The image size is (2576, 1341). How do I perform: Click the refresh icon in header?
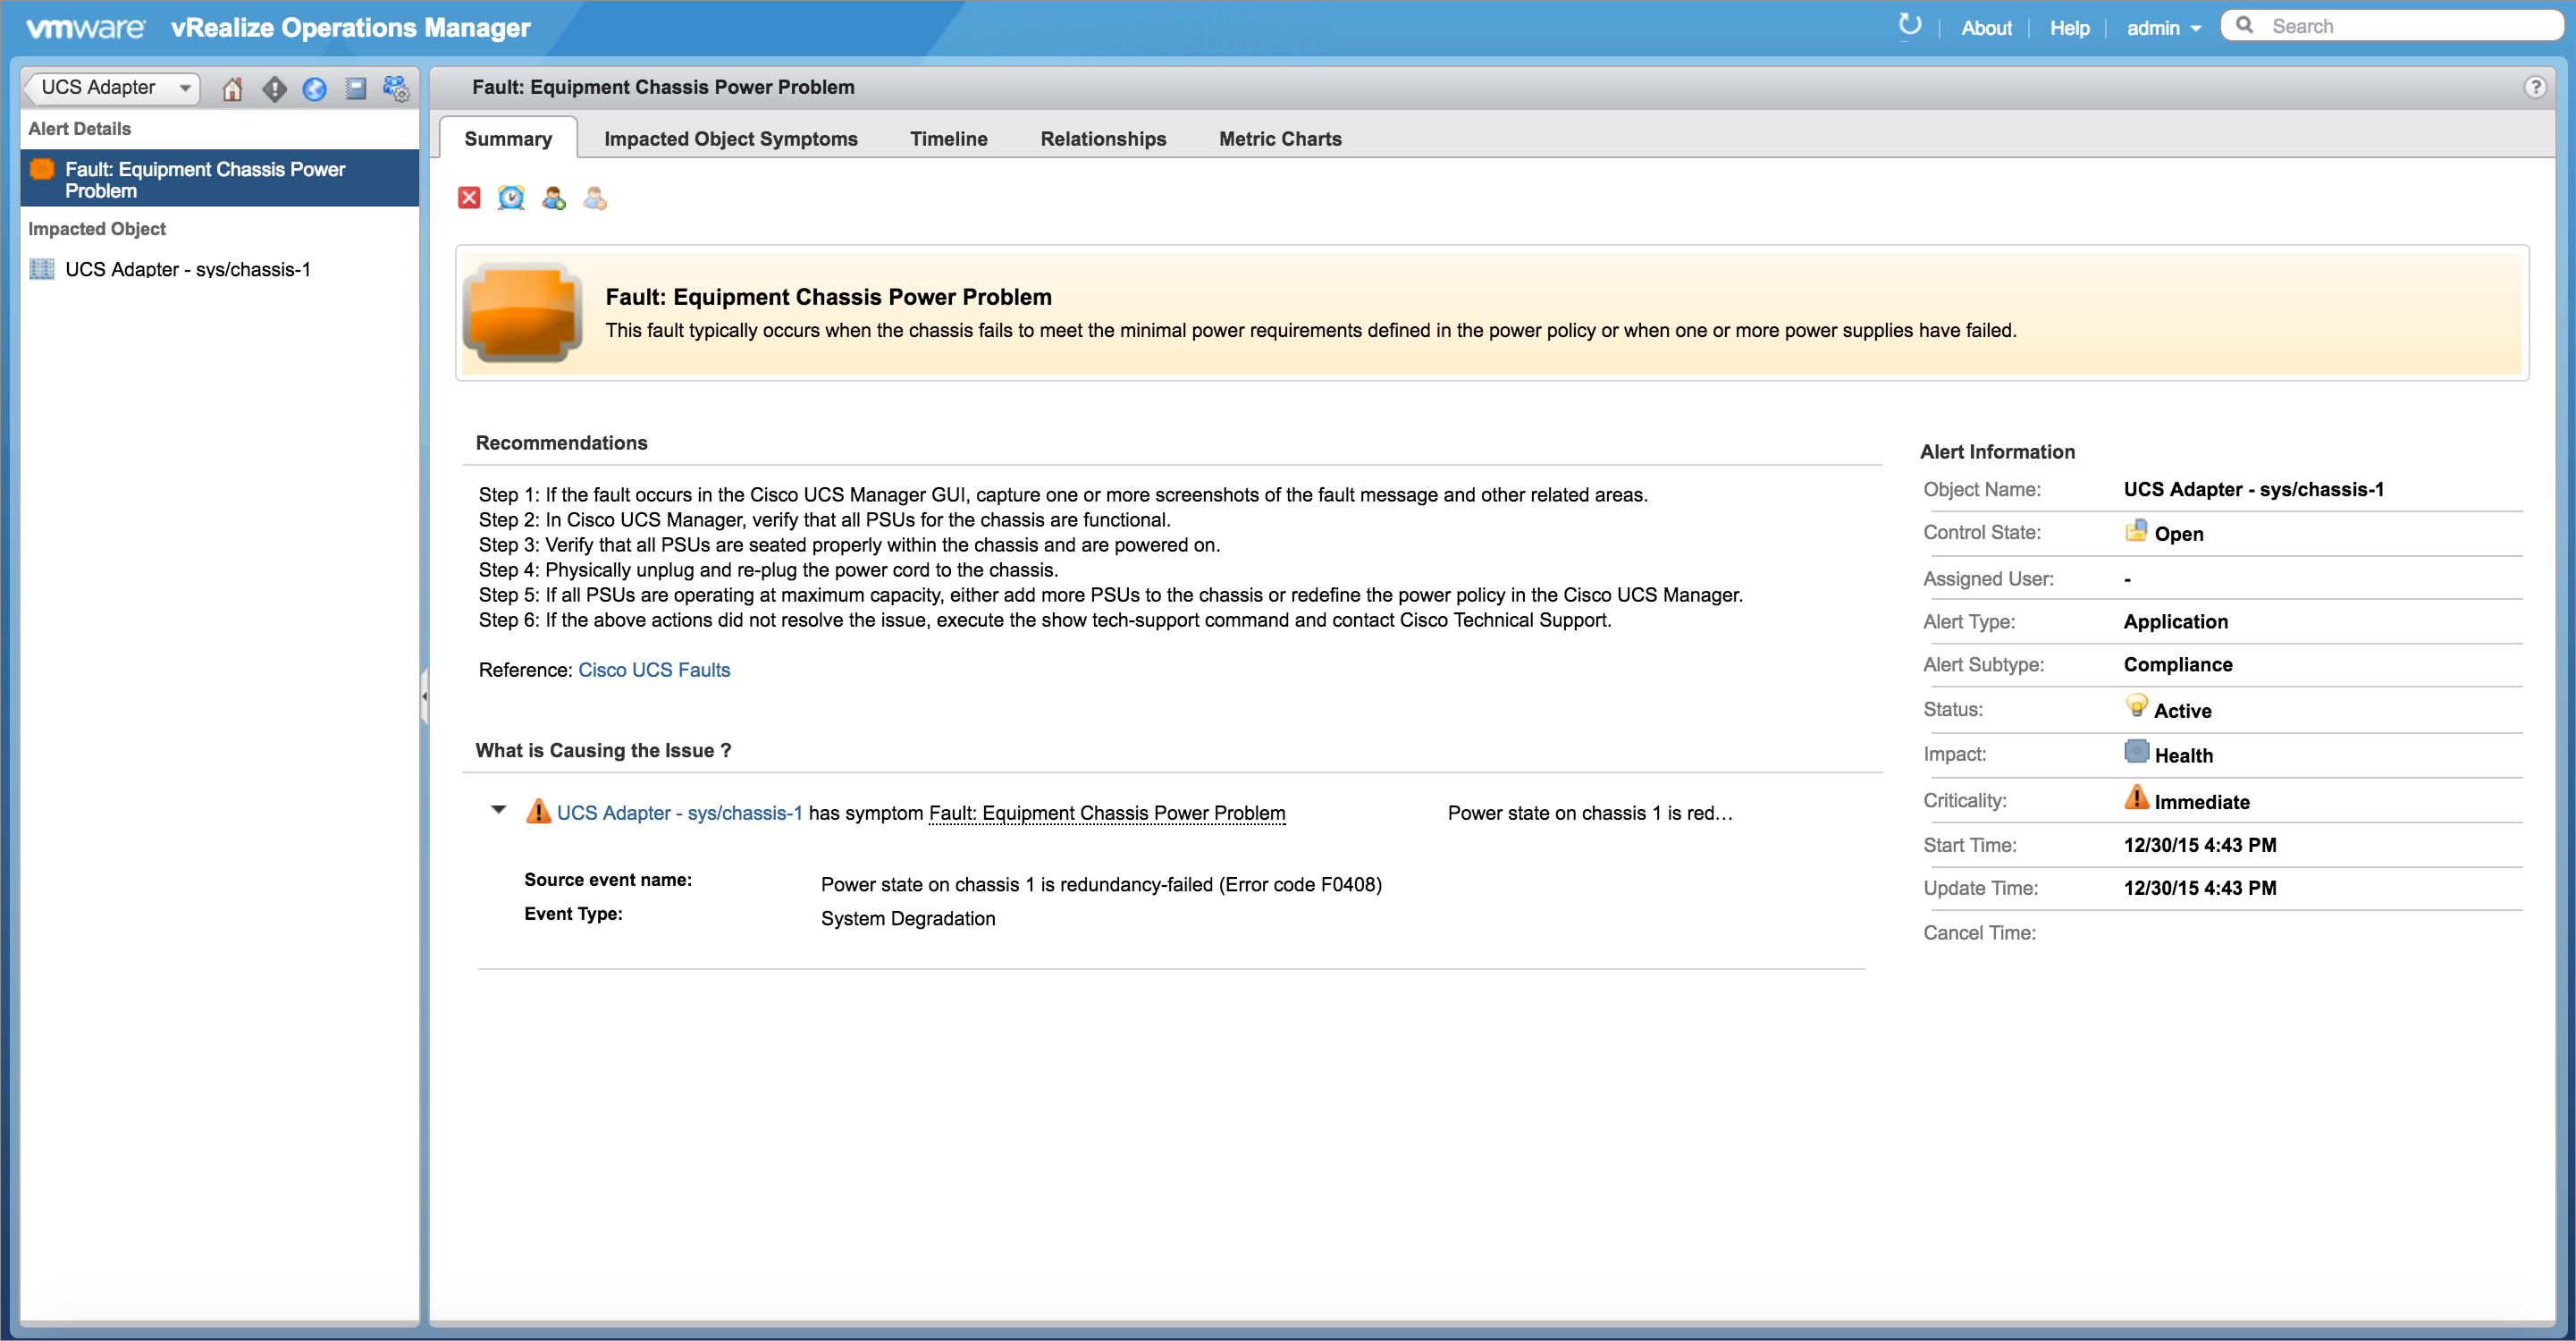(x=1909, y=26)
